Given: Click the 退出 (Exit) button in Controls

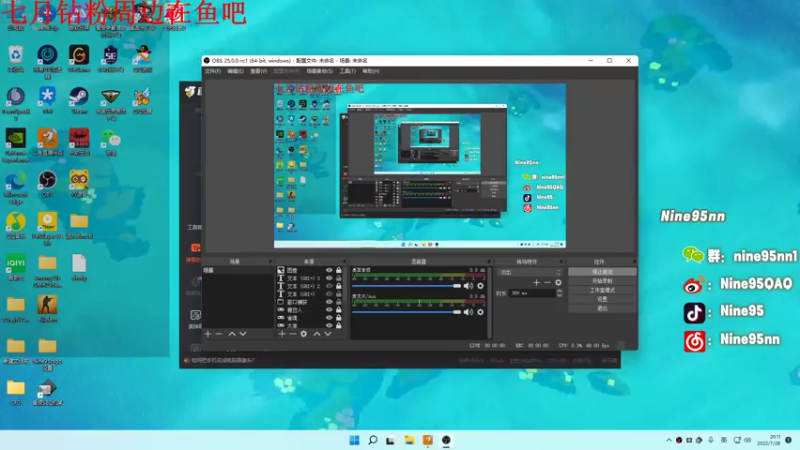Looking at the screenshot, I should pyautogui.click(x=602, y=308).
